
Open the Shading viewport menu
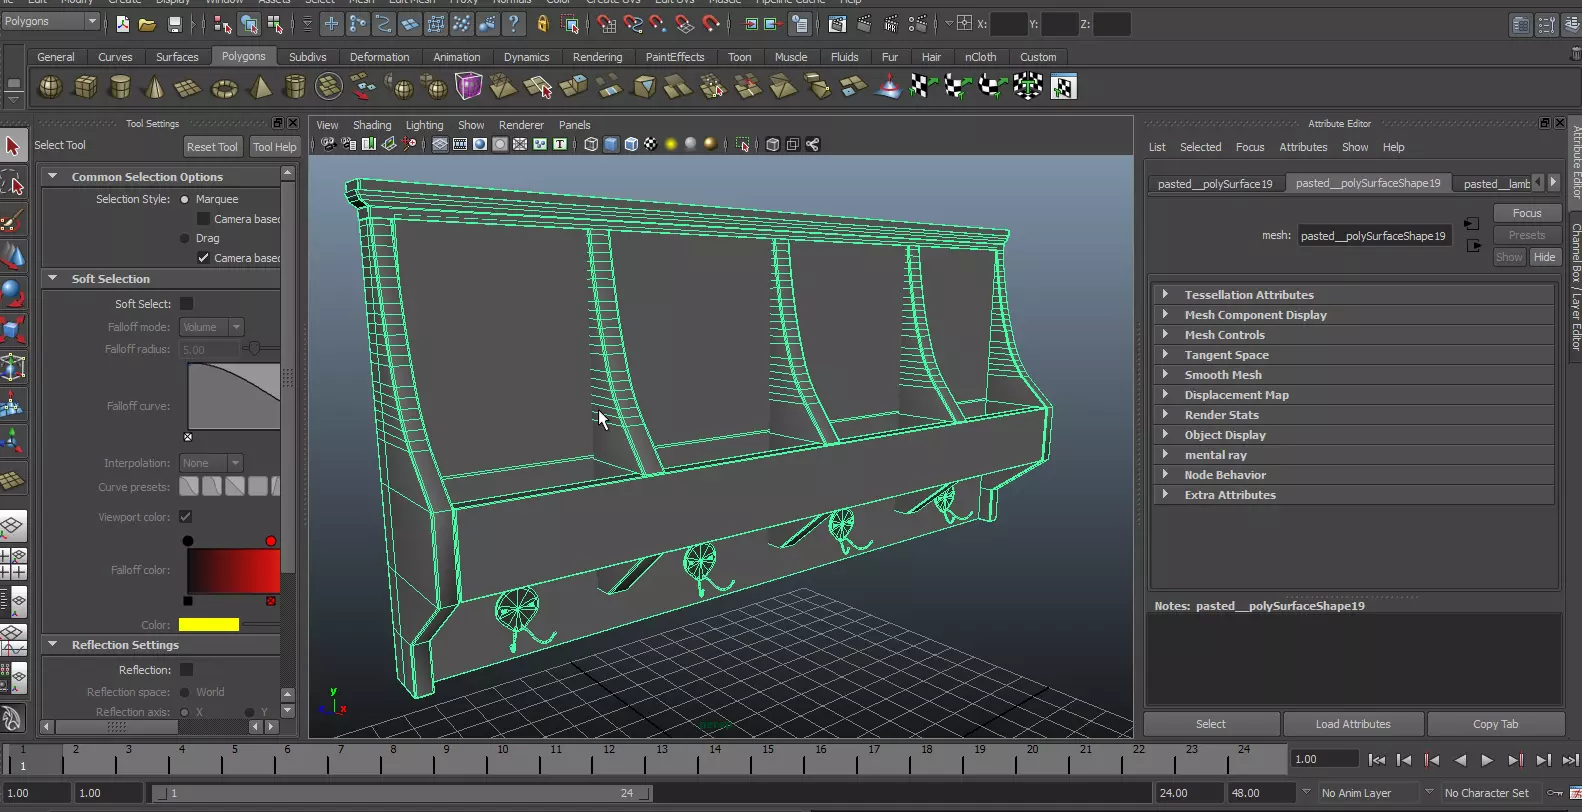click(371, 125)
